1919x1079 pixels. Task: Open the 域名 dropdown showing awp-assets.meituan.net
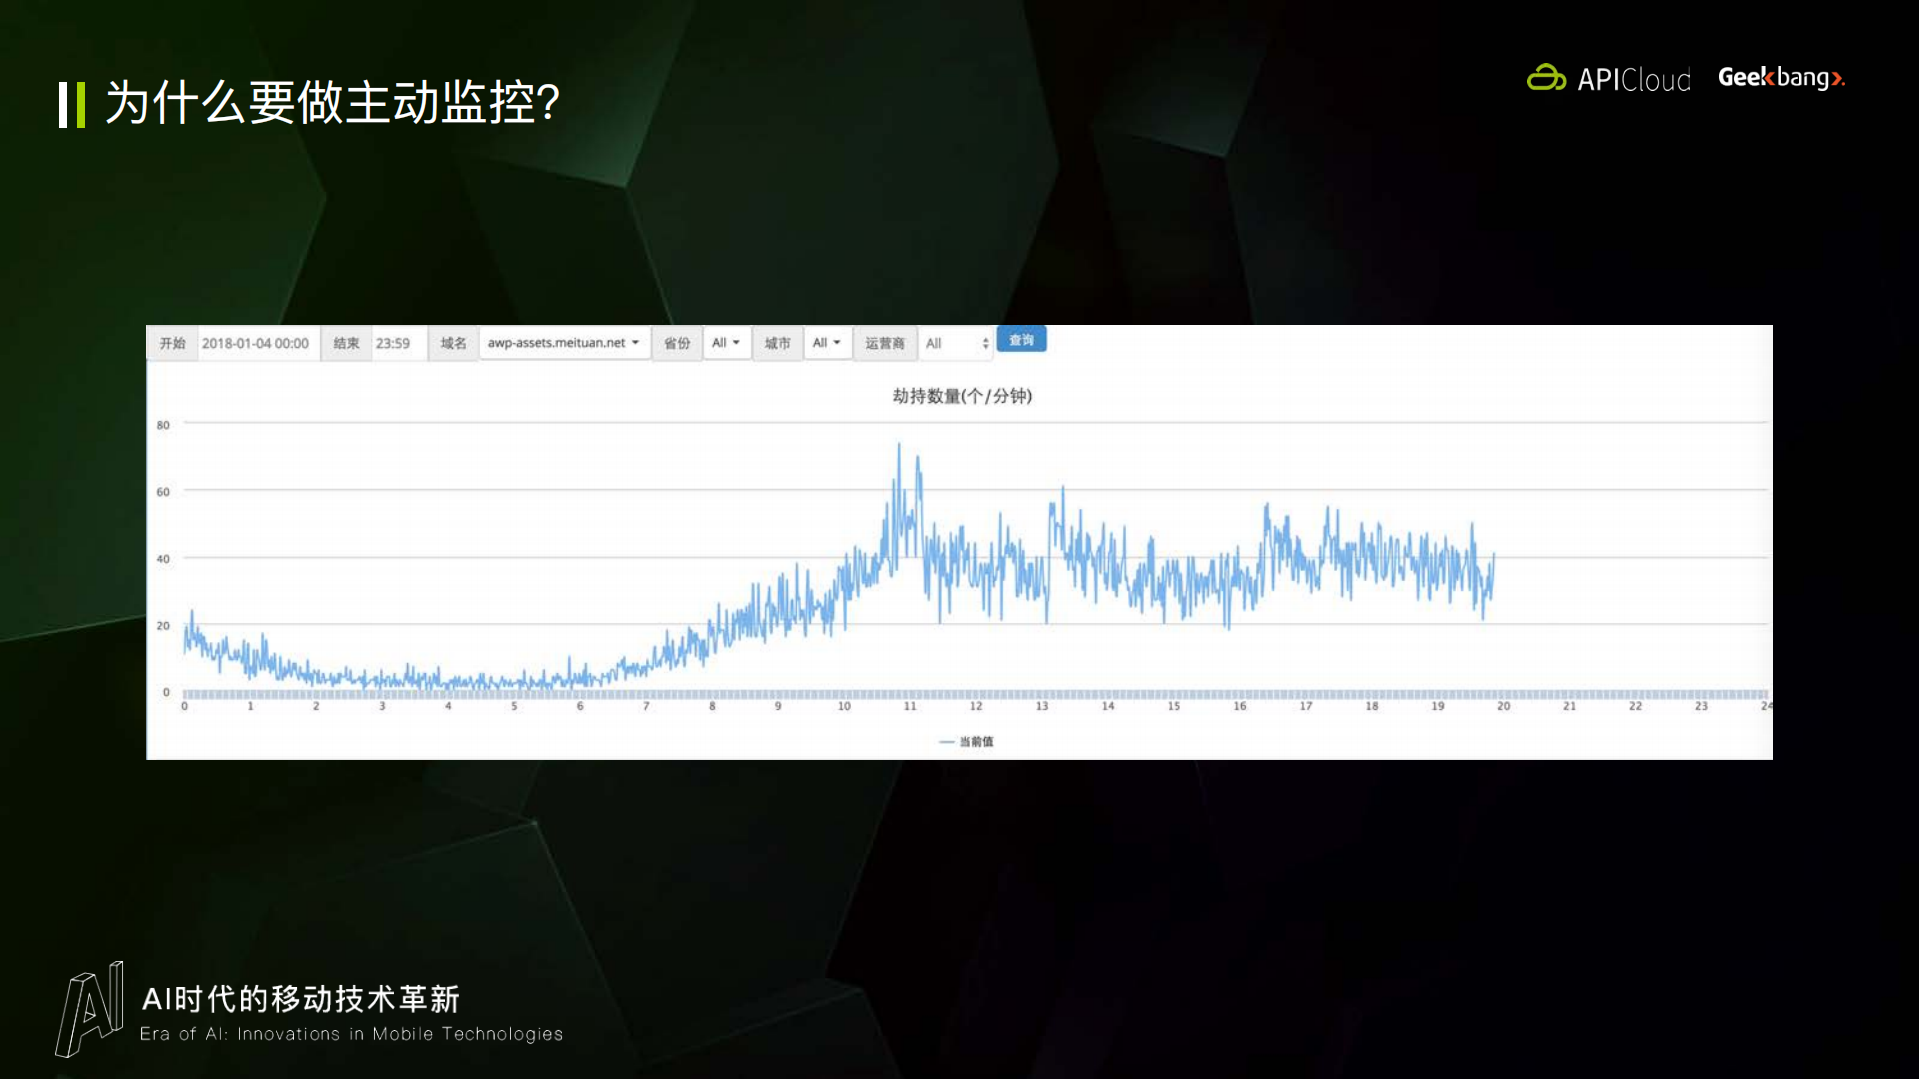[563, 342]
